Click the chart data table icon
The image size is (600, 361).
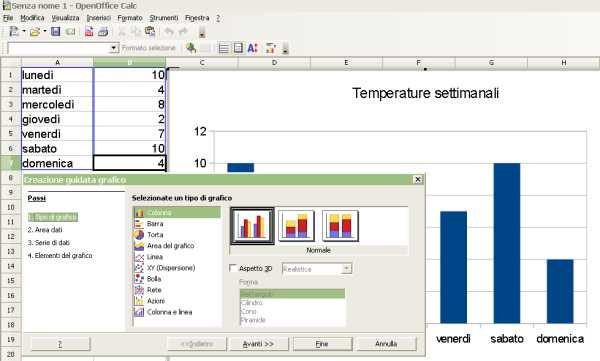(205, 48)
